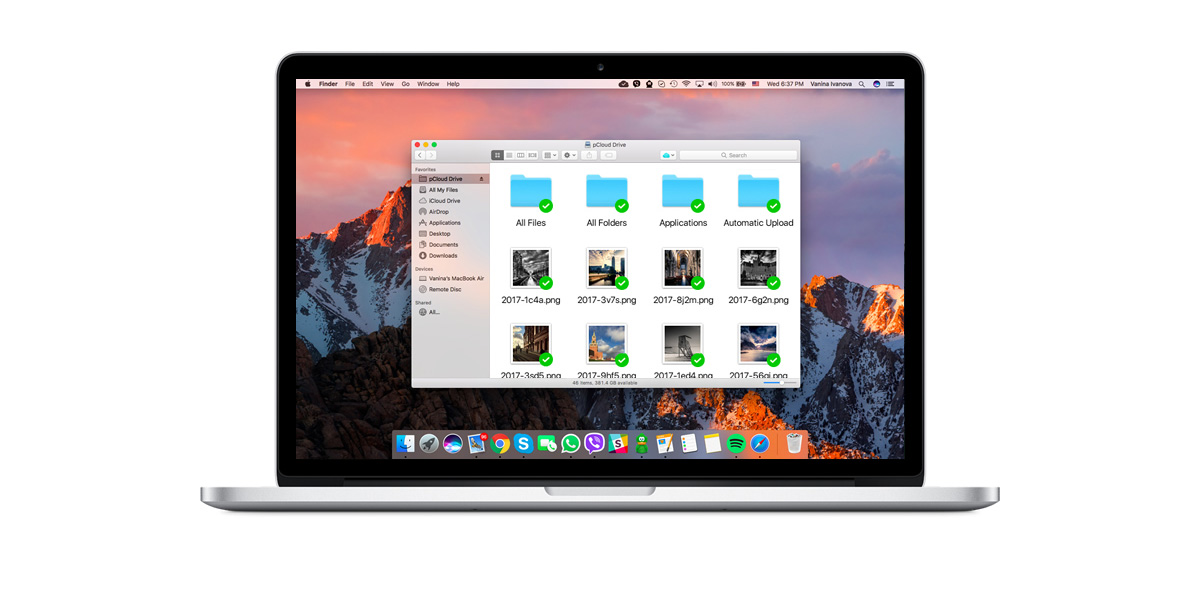
Task: Click the pCloud dropdown in Finder toolbar
Action: point(668,155)
